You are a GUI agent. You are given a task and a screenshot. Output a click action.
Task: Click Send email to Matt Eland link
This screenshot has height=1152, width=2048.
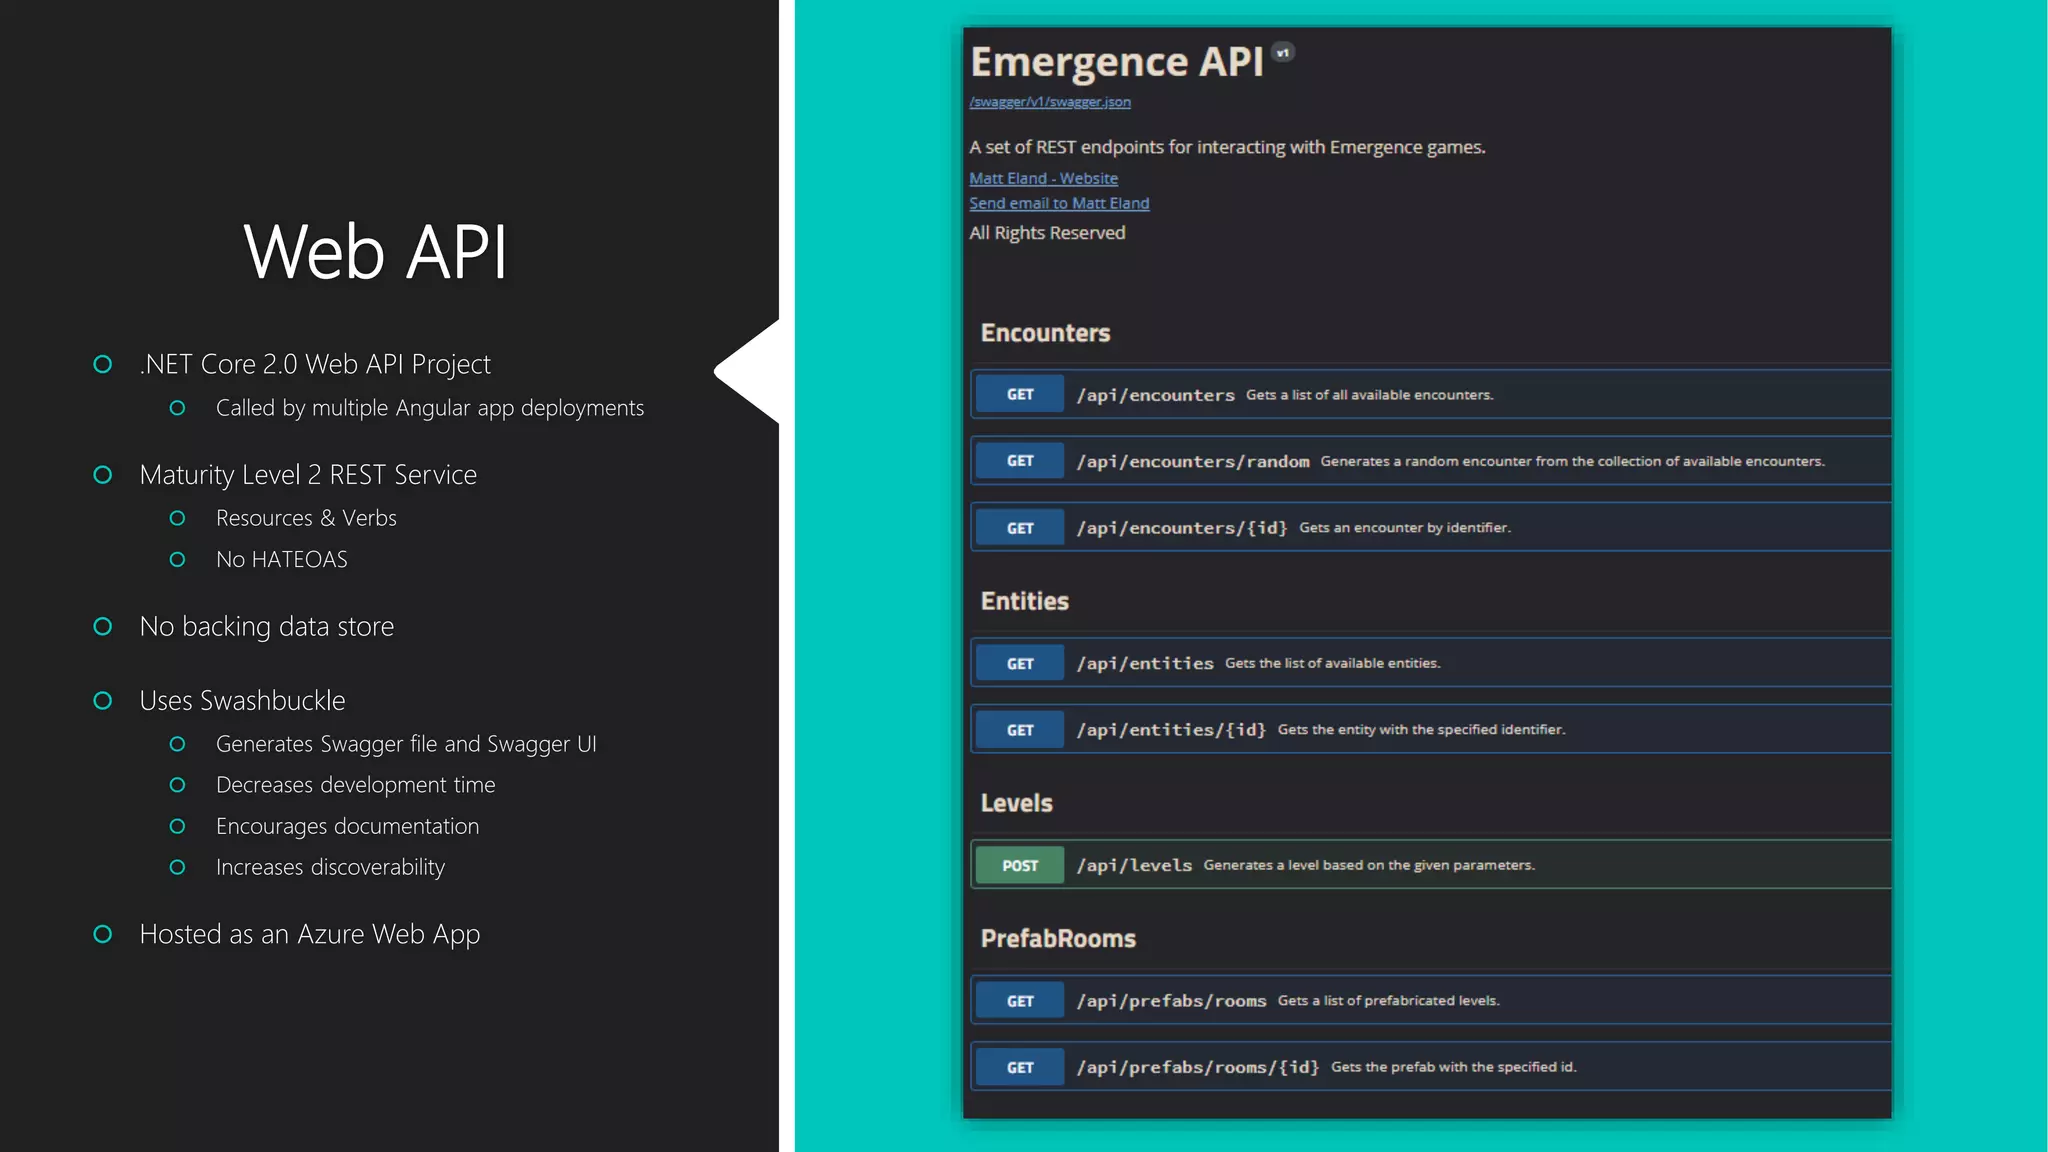click(1059, 203)
